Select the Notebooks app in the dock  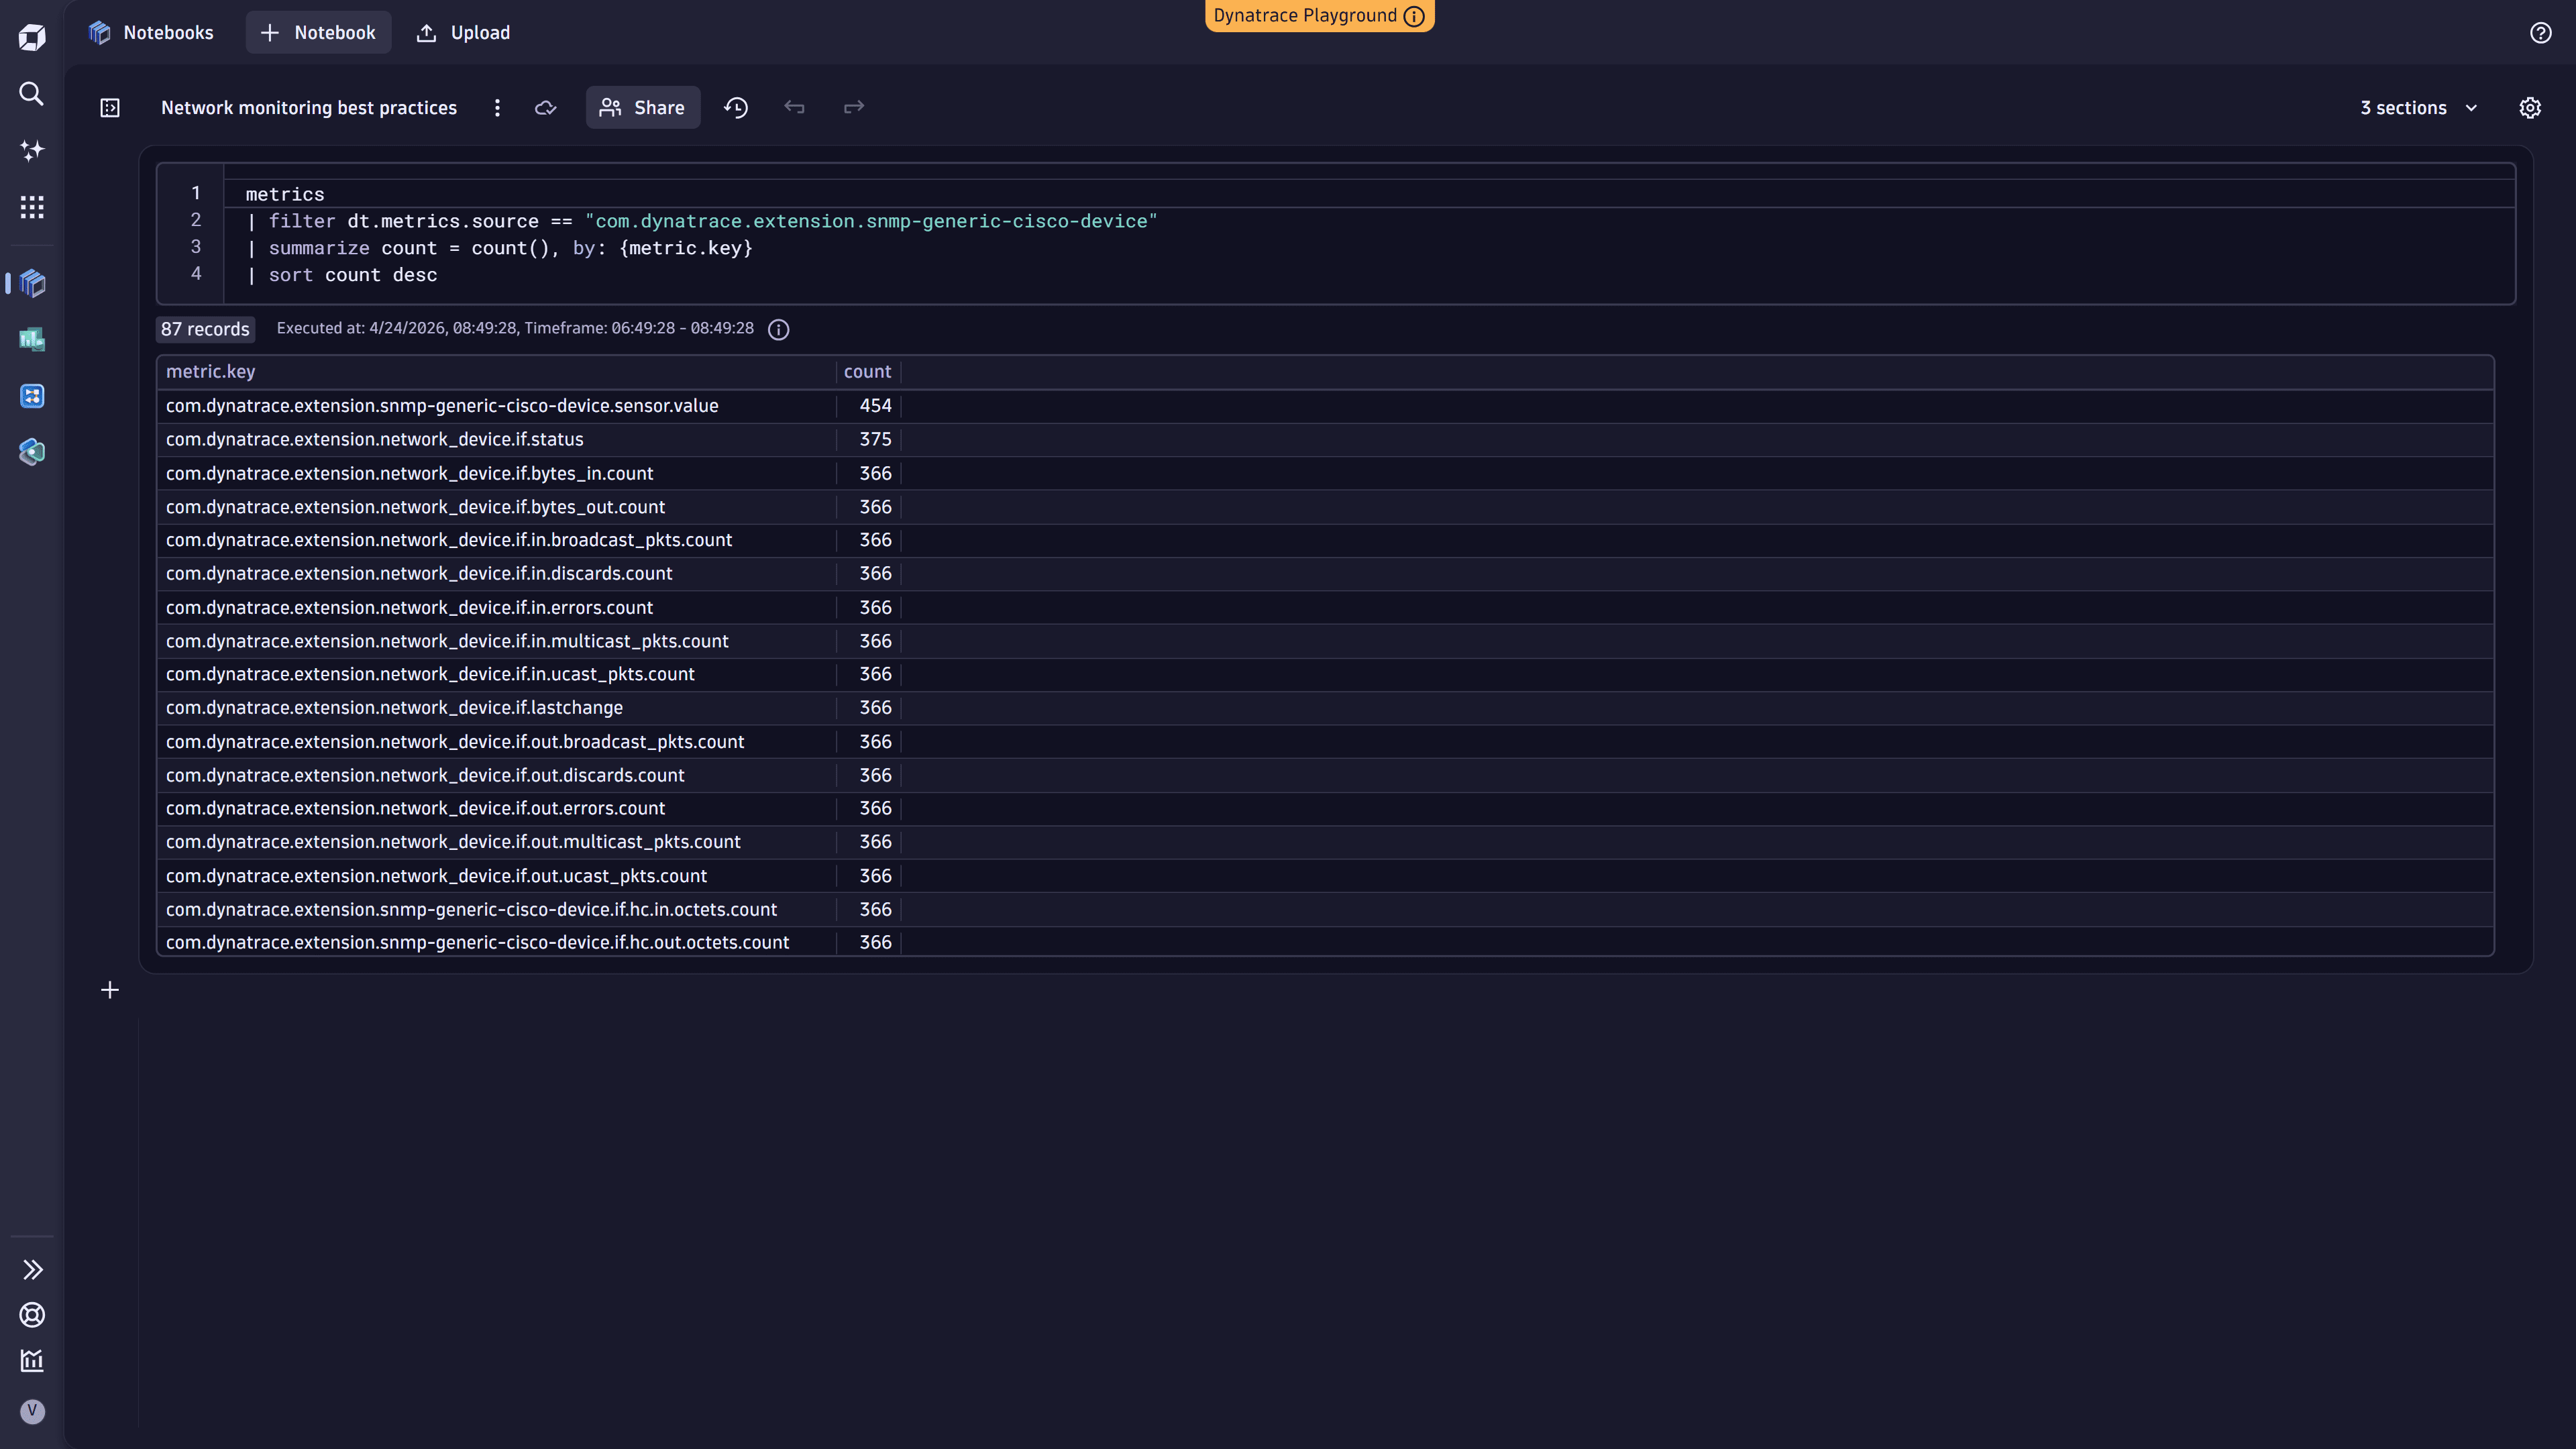click(32, 283)
